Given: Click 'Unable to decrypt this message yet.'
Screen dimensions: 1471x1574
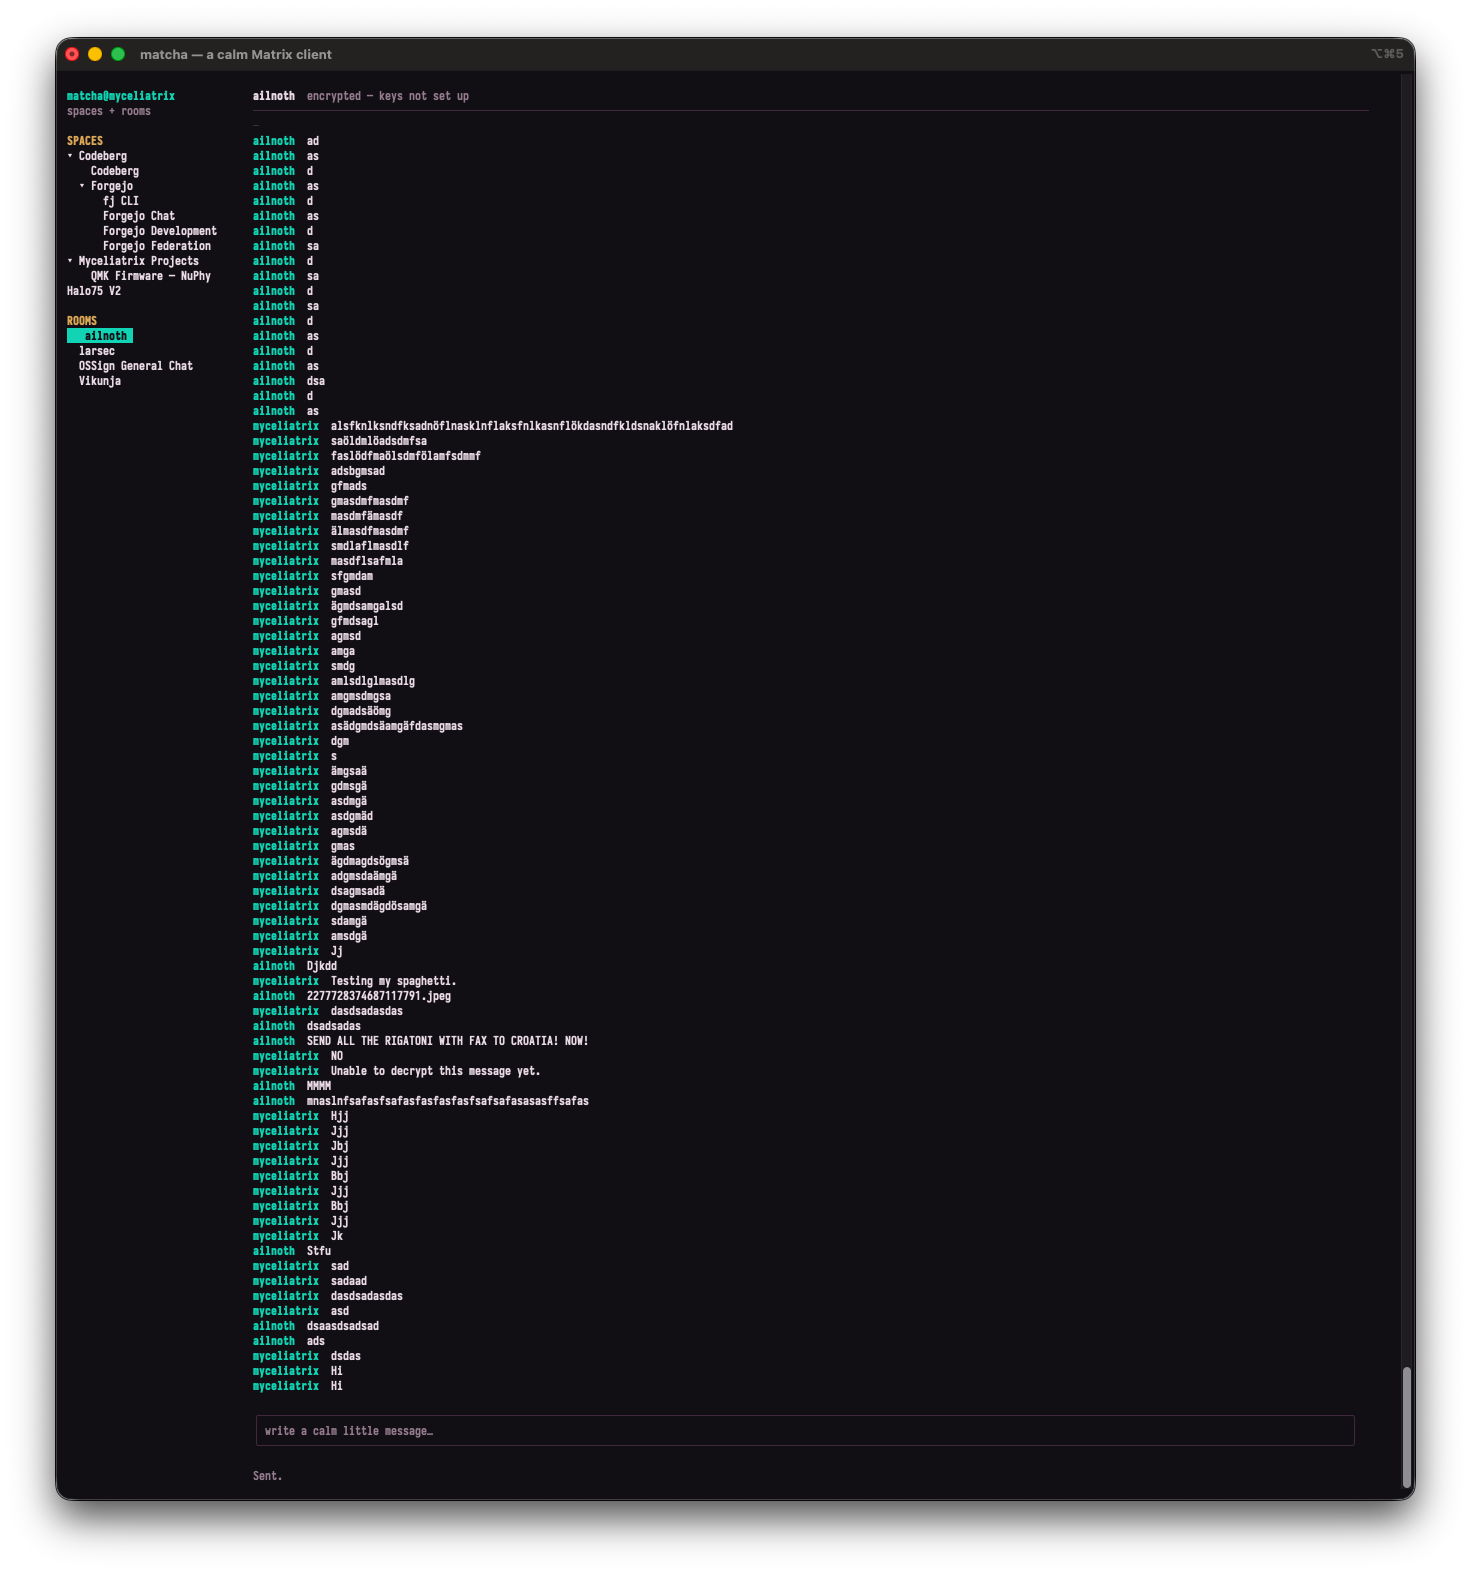Looking at the screenshot, I should point(436,1071).
